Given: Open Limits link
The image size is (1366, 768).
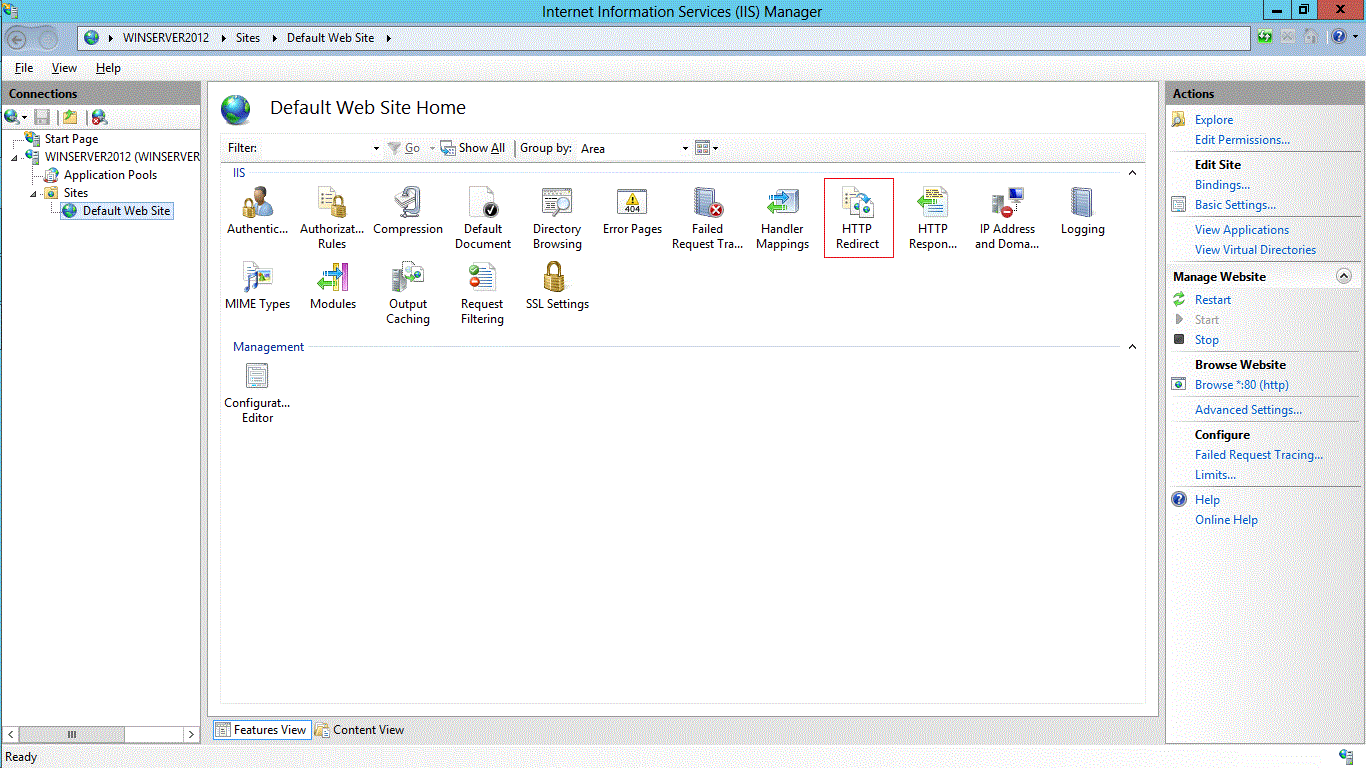Looking at the screenshot, I should pos(1215,475).
